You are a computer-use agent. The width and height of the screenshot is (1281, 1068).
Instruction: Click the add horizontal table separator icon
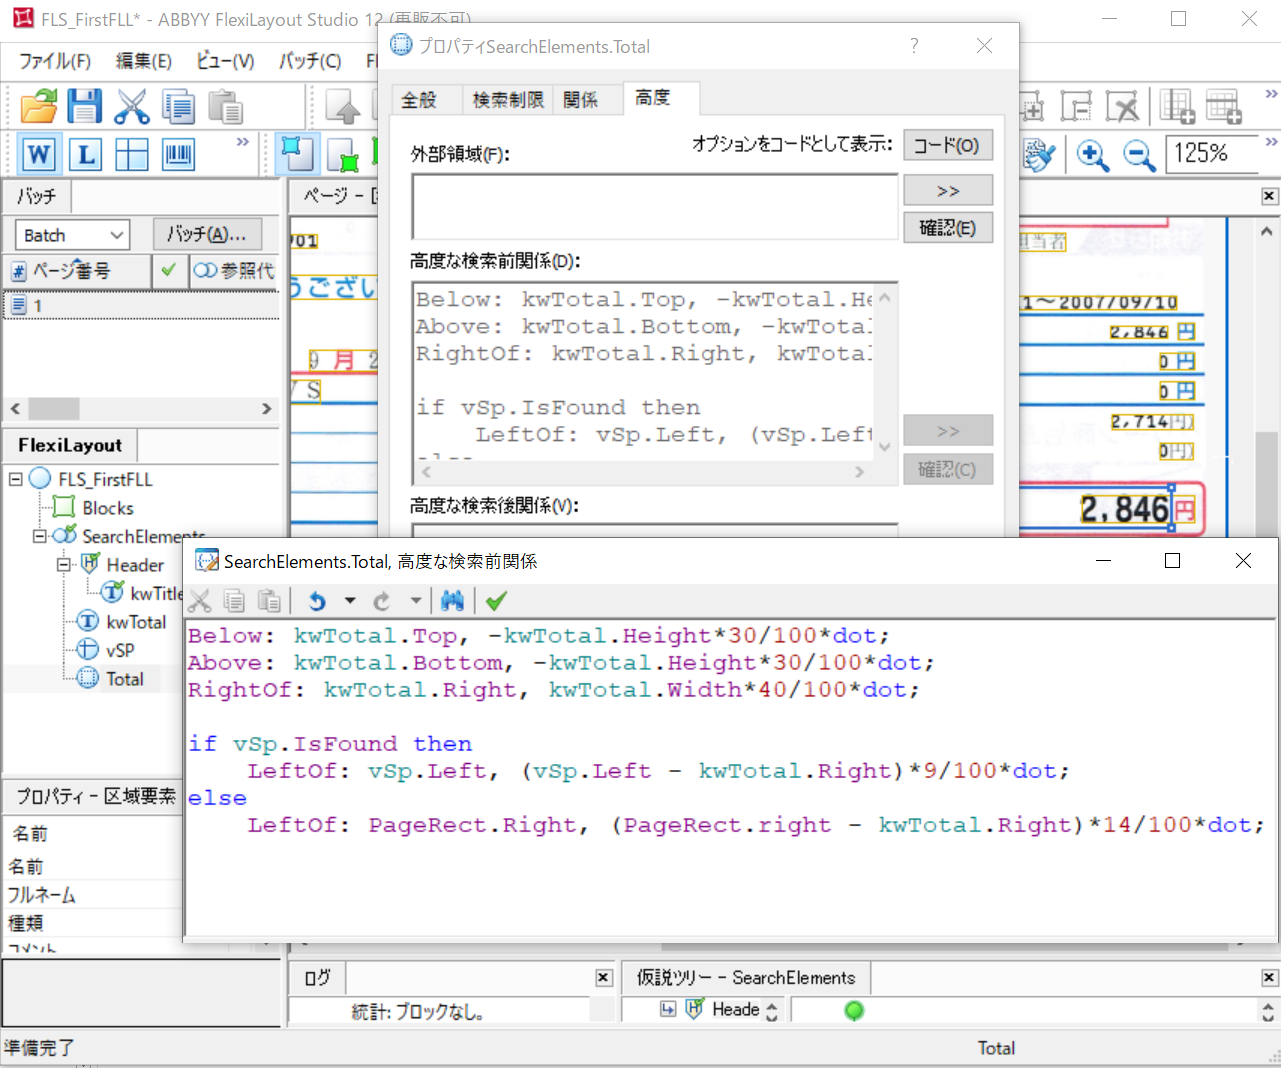click(1223, 106)
